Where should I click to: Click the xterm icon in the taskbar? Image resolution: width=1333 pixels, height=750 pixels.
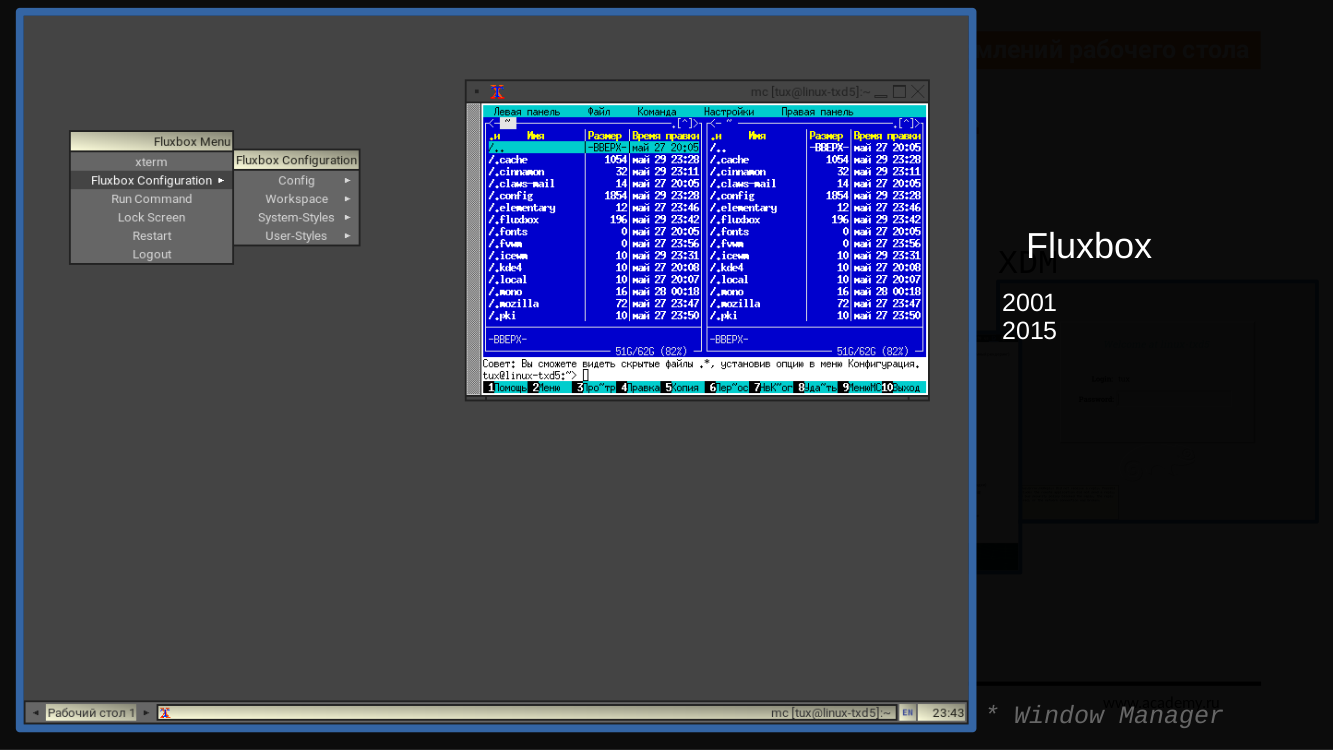165,713
